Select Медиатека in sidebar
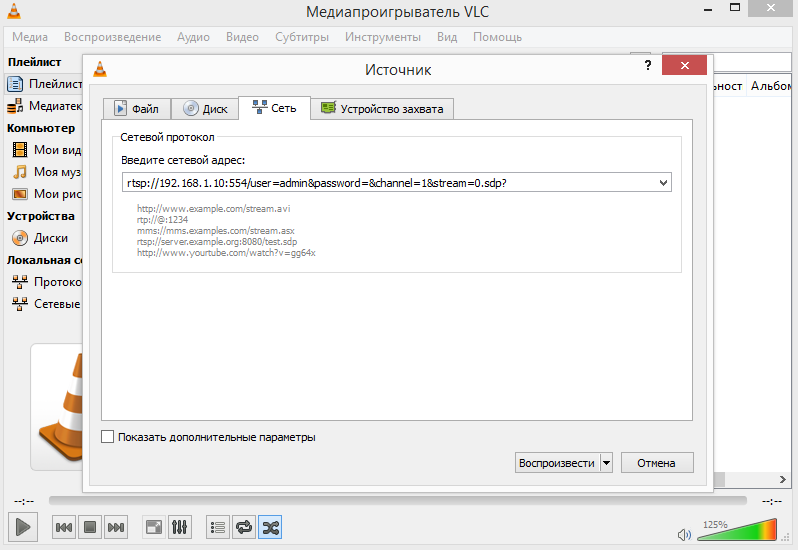This screenshot has height=550, width=798. coord(44,106)
